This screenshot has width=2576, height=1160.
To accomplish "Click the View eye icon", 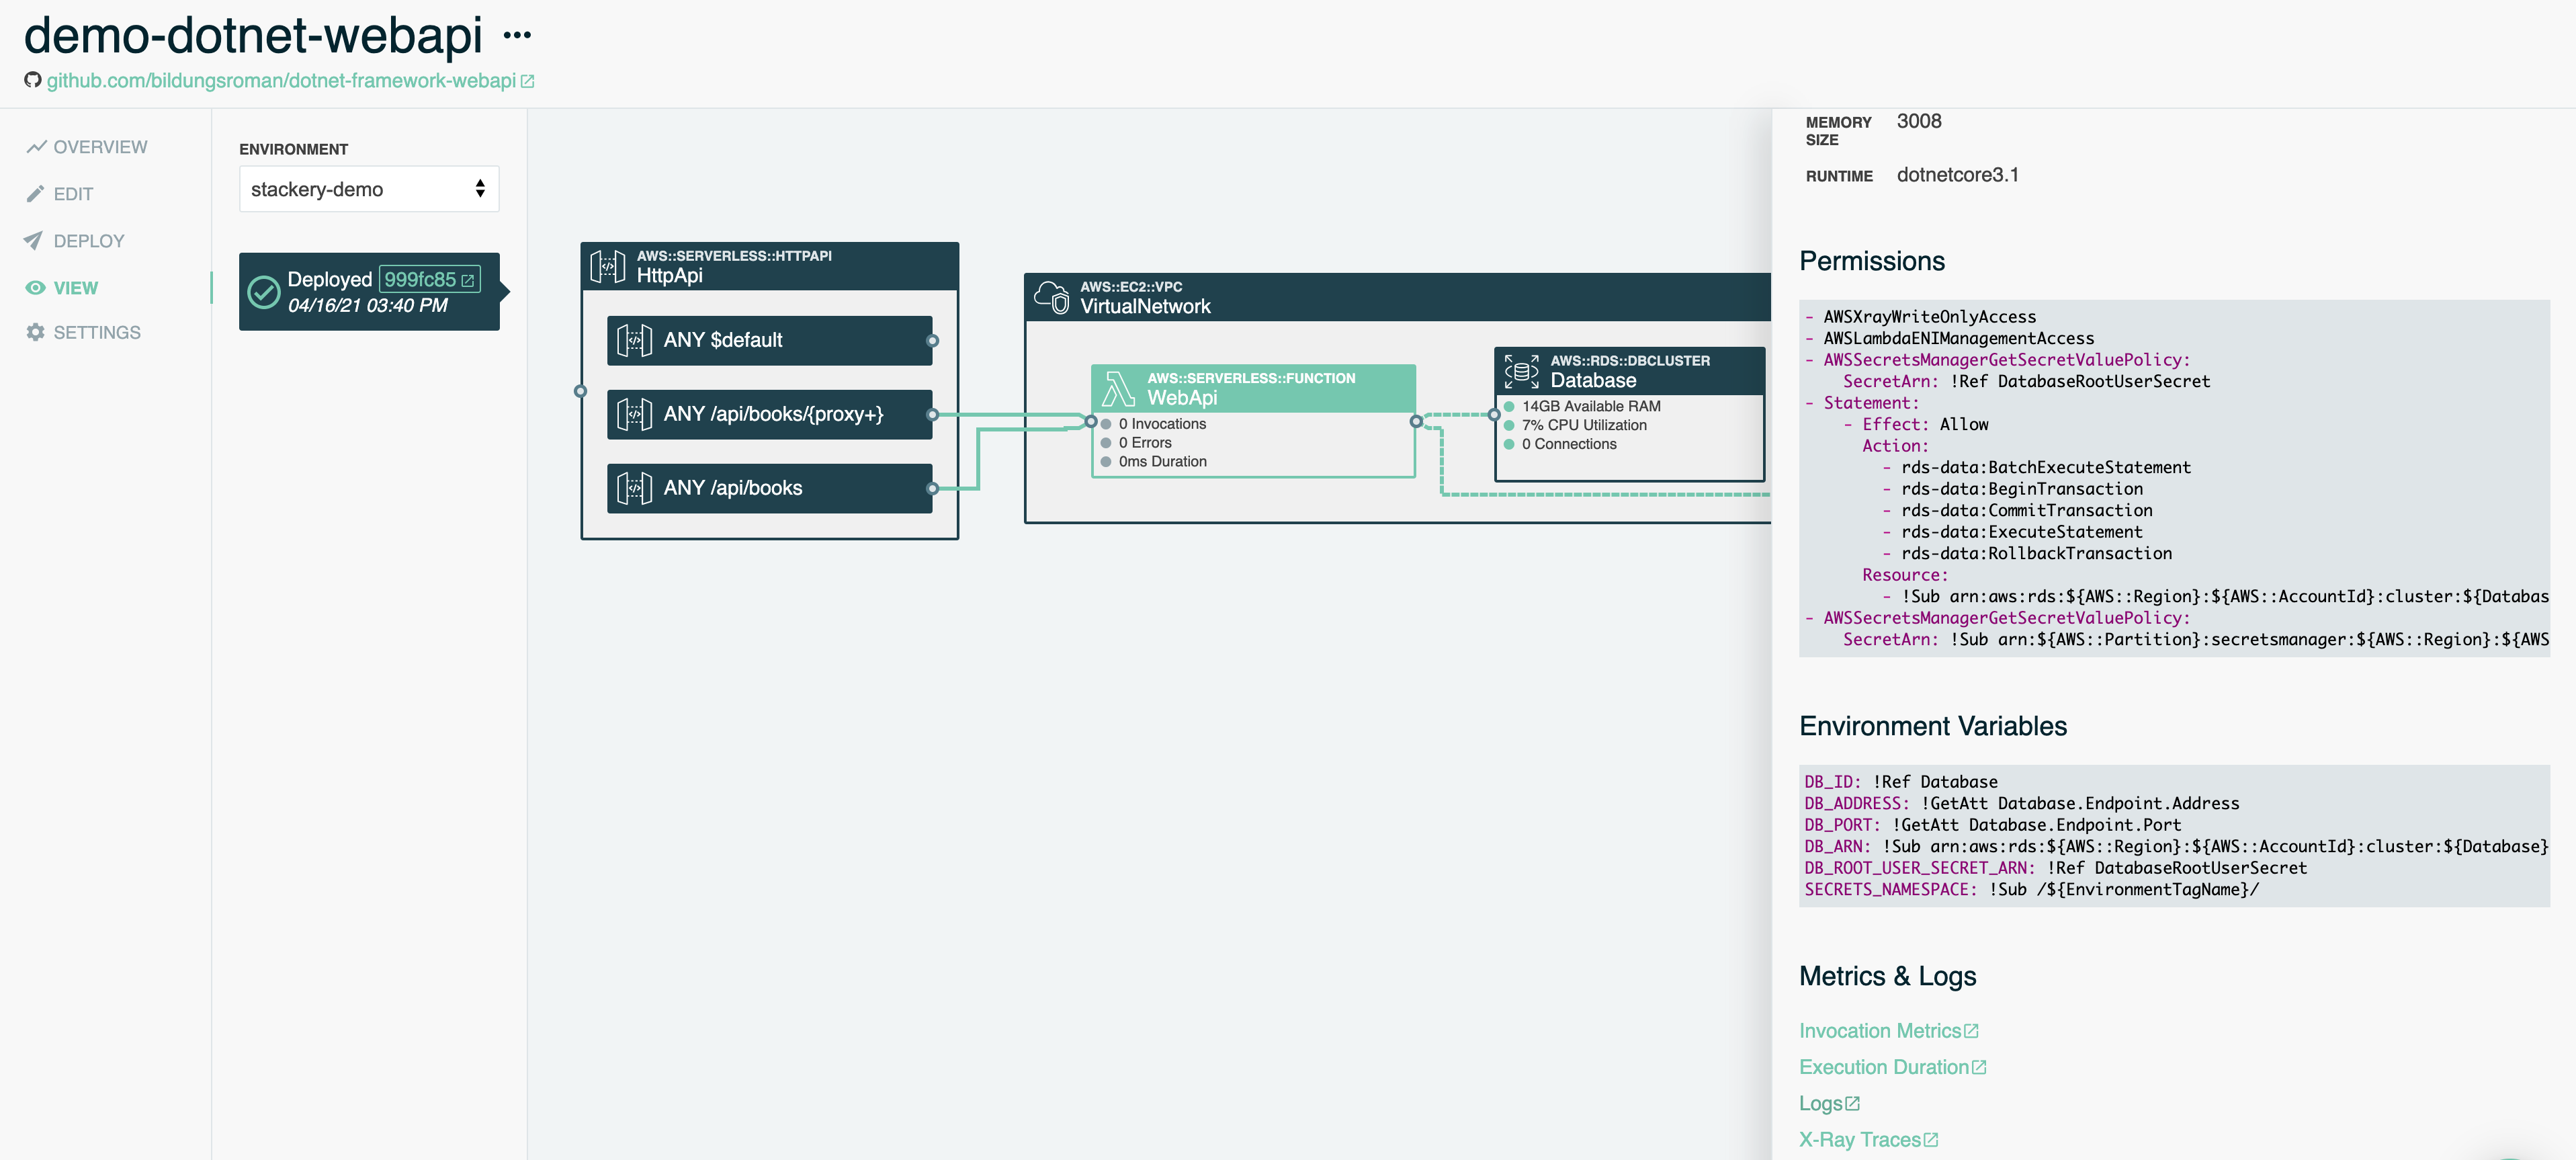I will tap(35, 288).
